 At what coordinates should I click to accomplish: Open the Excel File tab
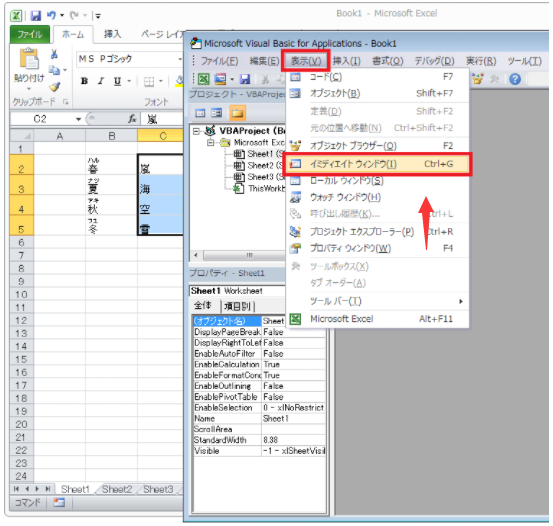pos(30,34)
